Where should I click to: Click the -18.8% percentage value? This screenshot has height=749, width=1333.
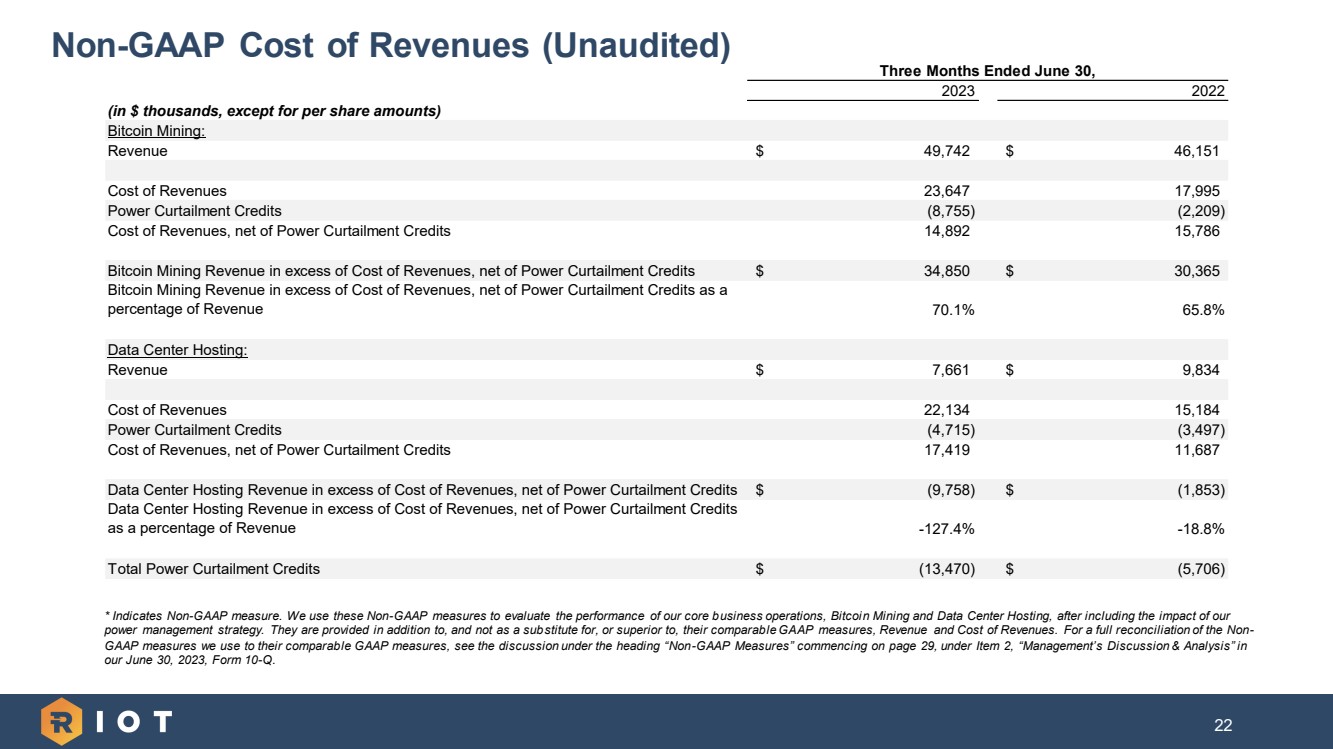click(x=1200, y=529)
